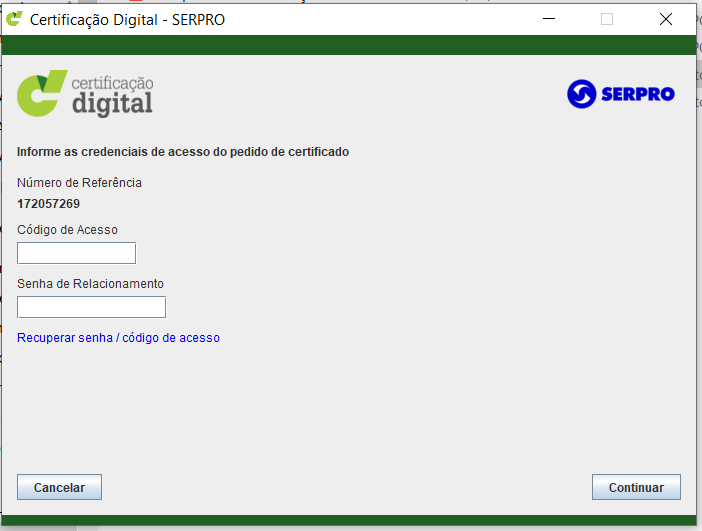Click the green Certificação Digital logo mark
Viewport: 702px width, 531px height.
click(x=43, y=93)
